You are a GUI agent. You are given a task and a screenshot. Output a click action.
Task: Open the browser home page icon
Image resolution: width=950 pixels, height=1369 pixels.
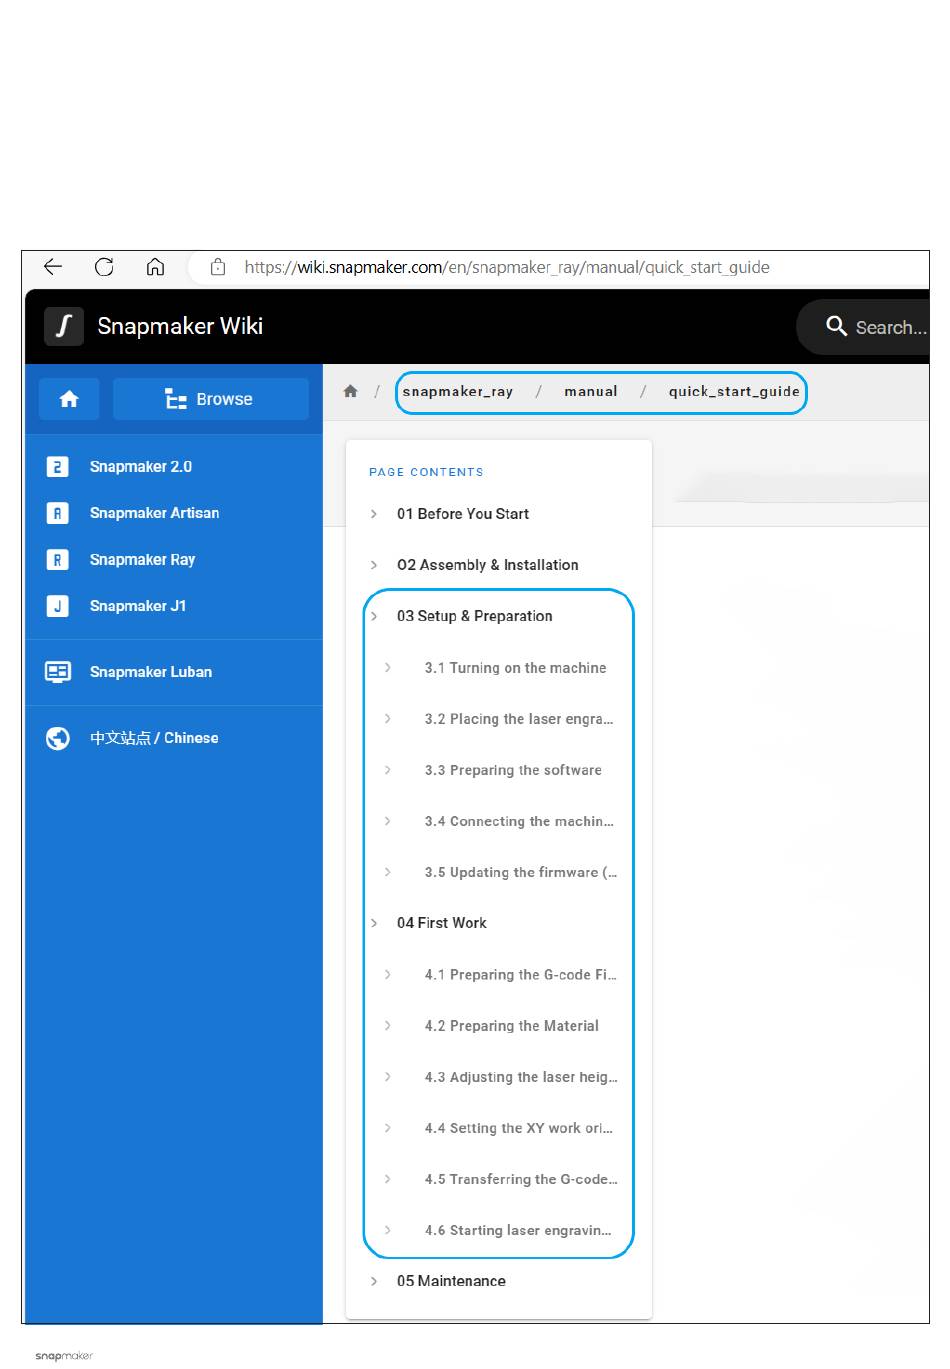(x=155, y=267)
